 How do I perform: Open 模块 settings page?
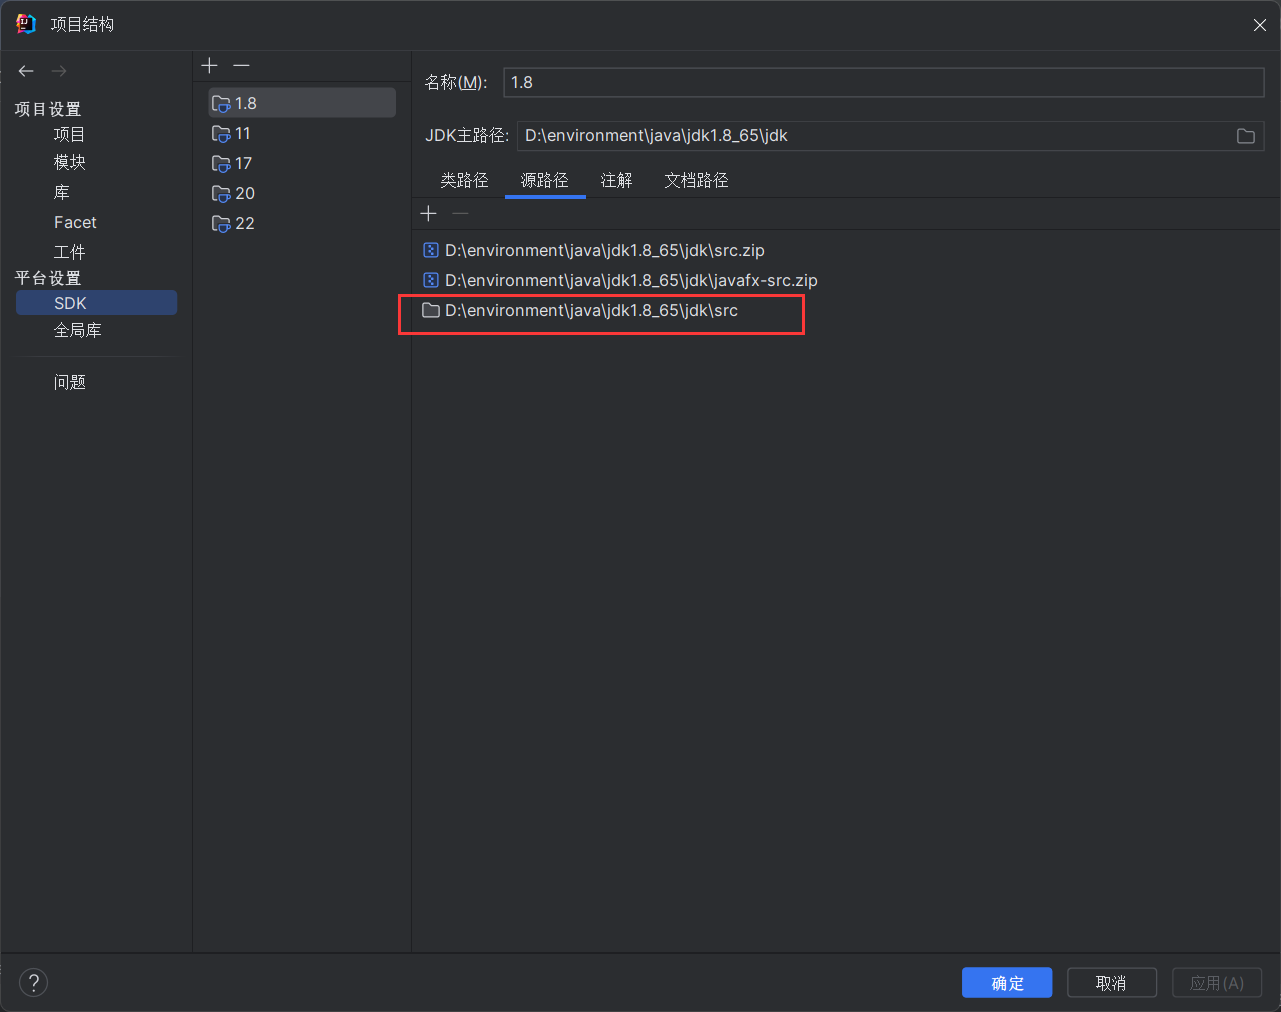click(x=69, y=162)
